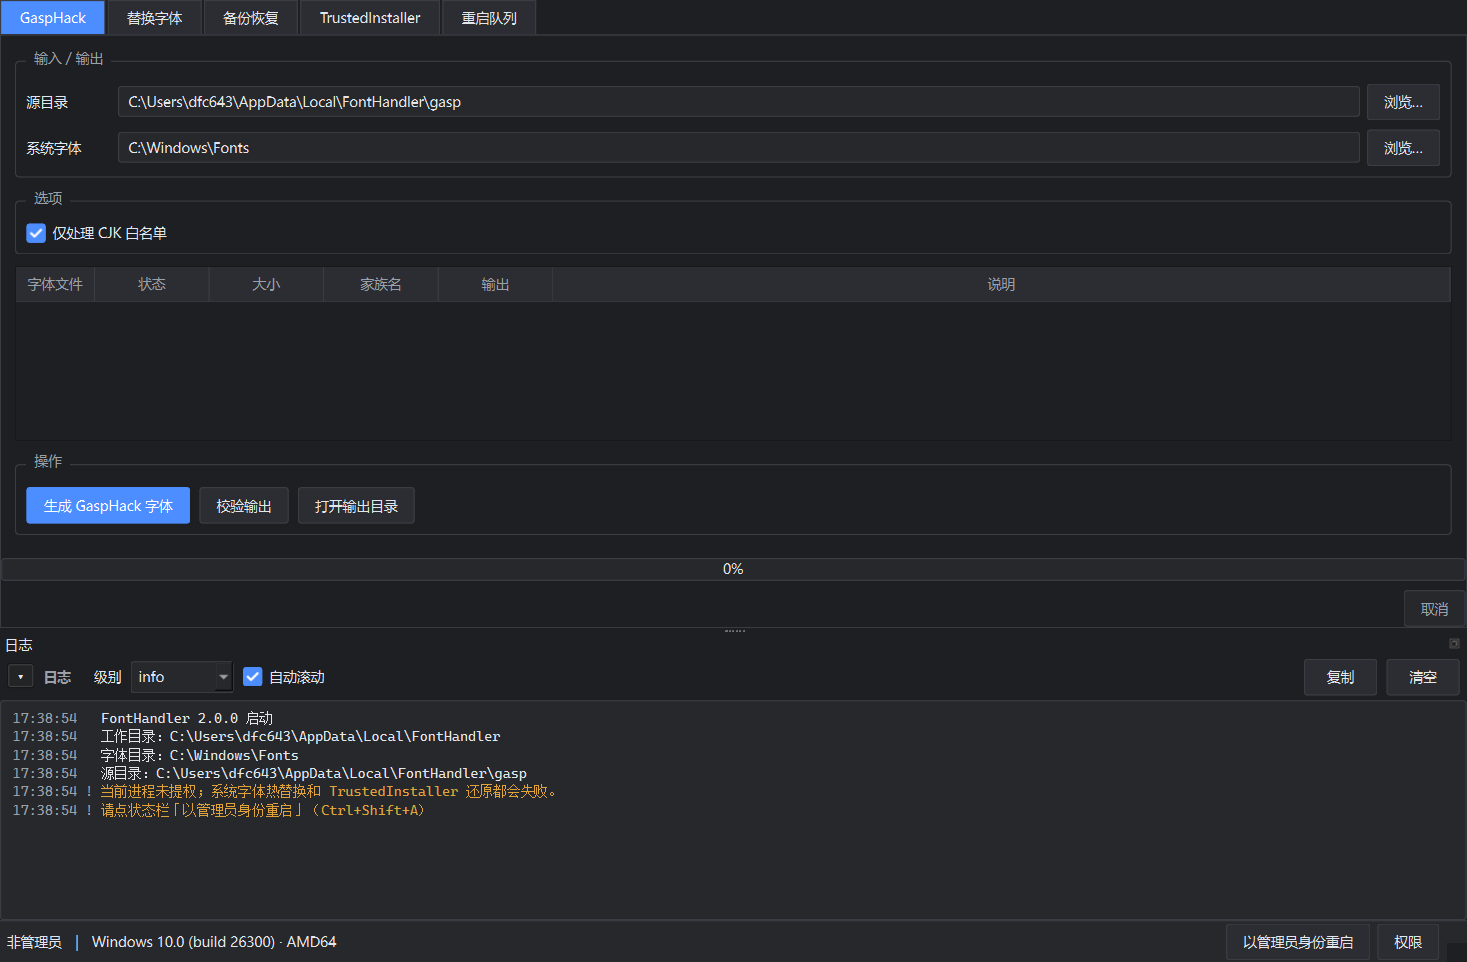This screenshot has height=962, width=1467.
Task: Click the 0% progress bar
Action: coord(733,569)
